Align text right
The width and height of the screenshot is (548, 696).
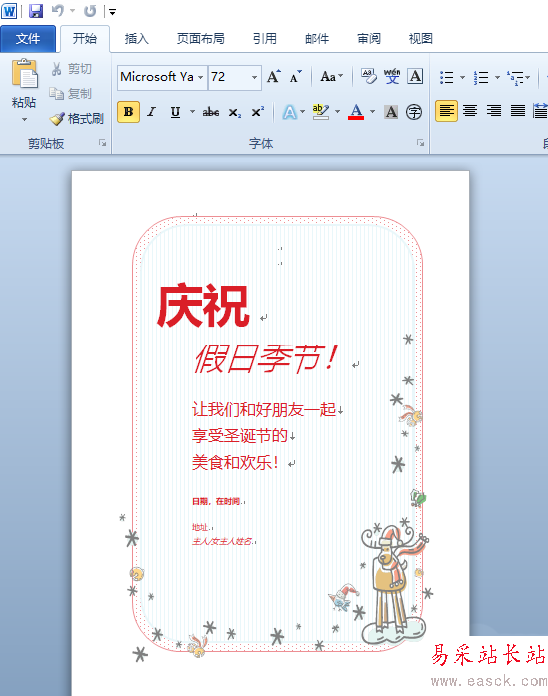pyautogui.click(x=494, y=111)
